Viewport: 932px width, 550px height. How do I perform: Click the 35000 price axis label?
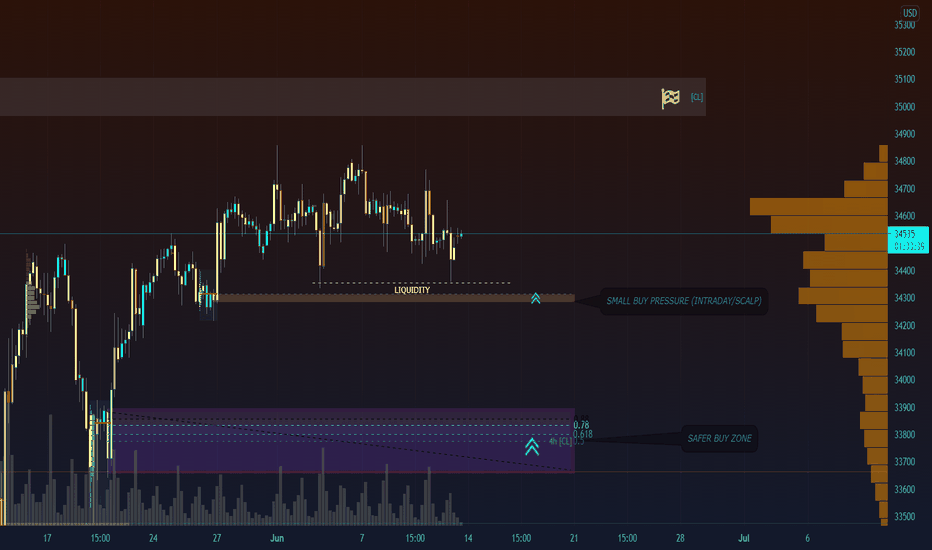(905, 107)
